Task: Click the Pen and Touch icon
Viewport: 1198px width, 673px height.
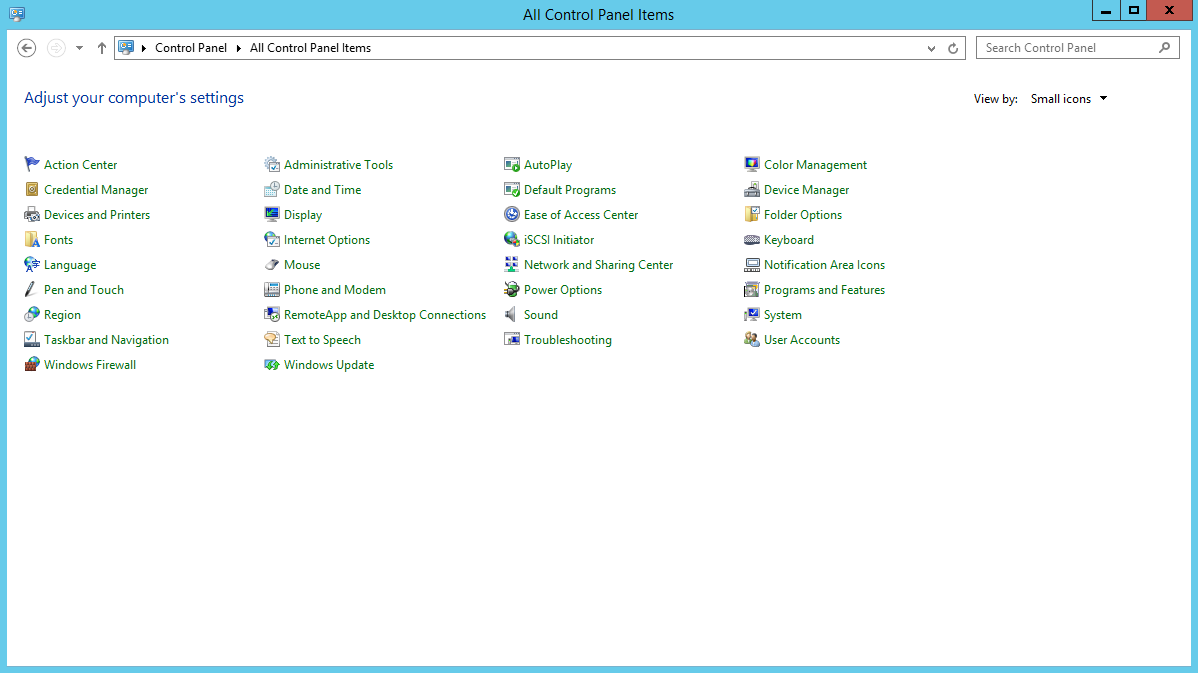Action: [x=31, y=290]
